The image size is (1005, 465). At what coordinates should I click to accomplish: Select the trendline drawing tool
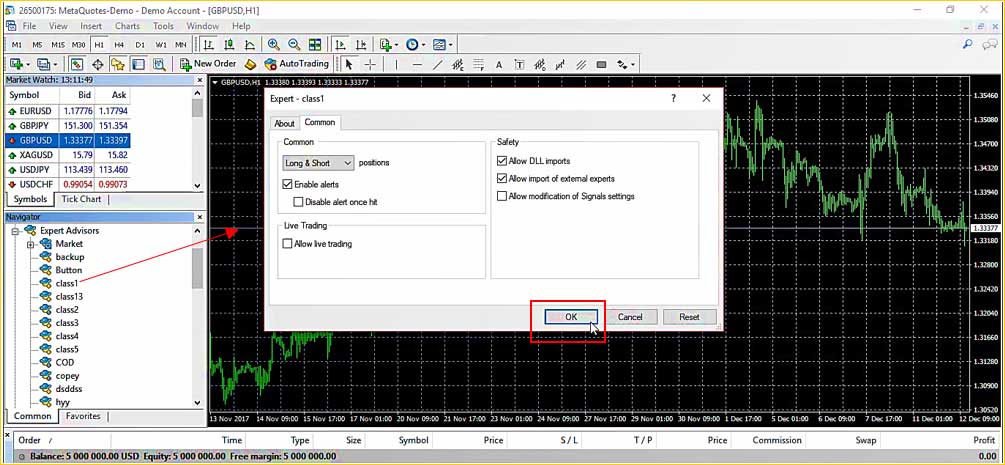point(438,64)
